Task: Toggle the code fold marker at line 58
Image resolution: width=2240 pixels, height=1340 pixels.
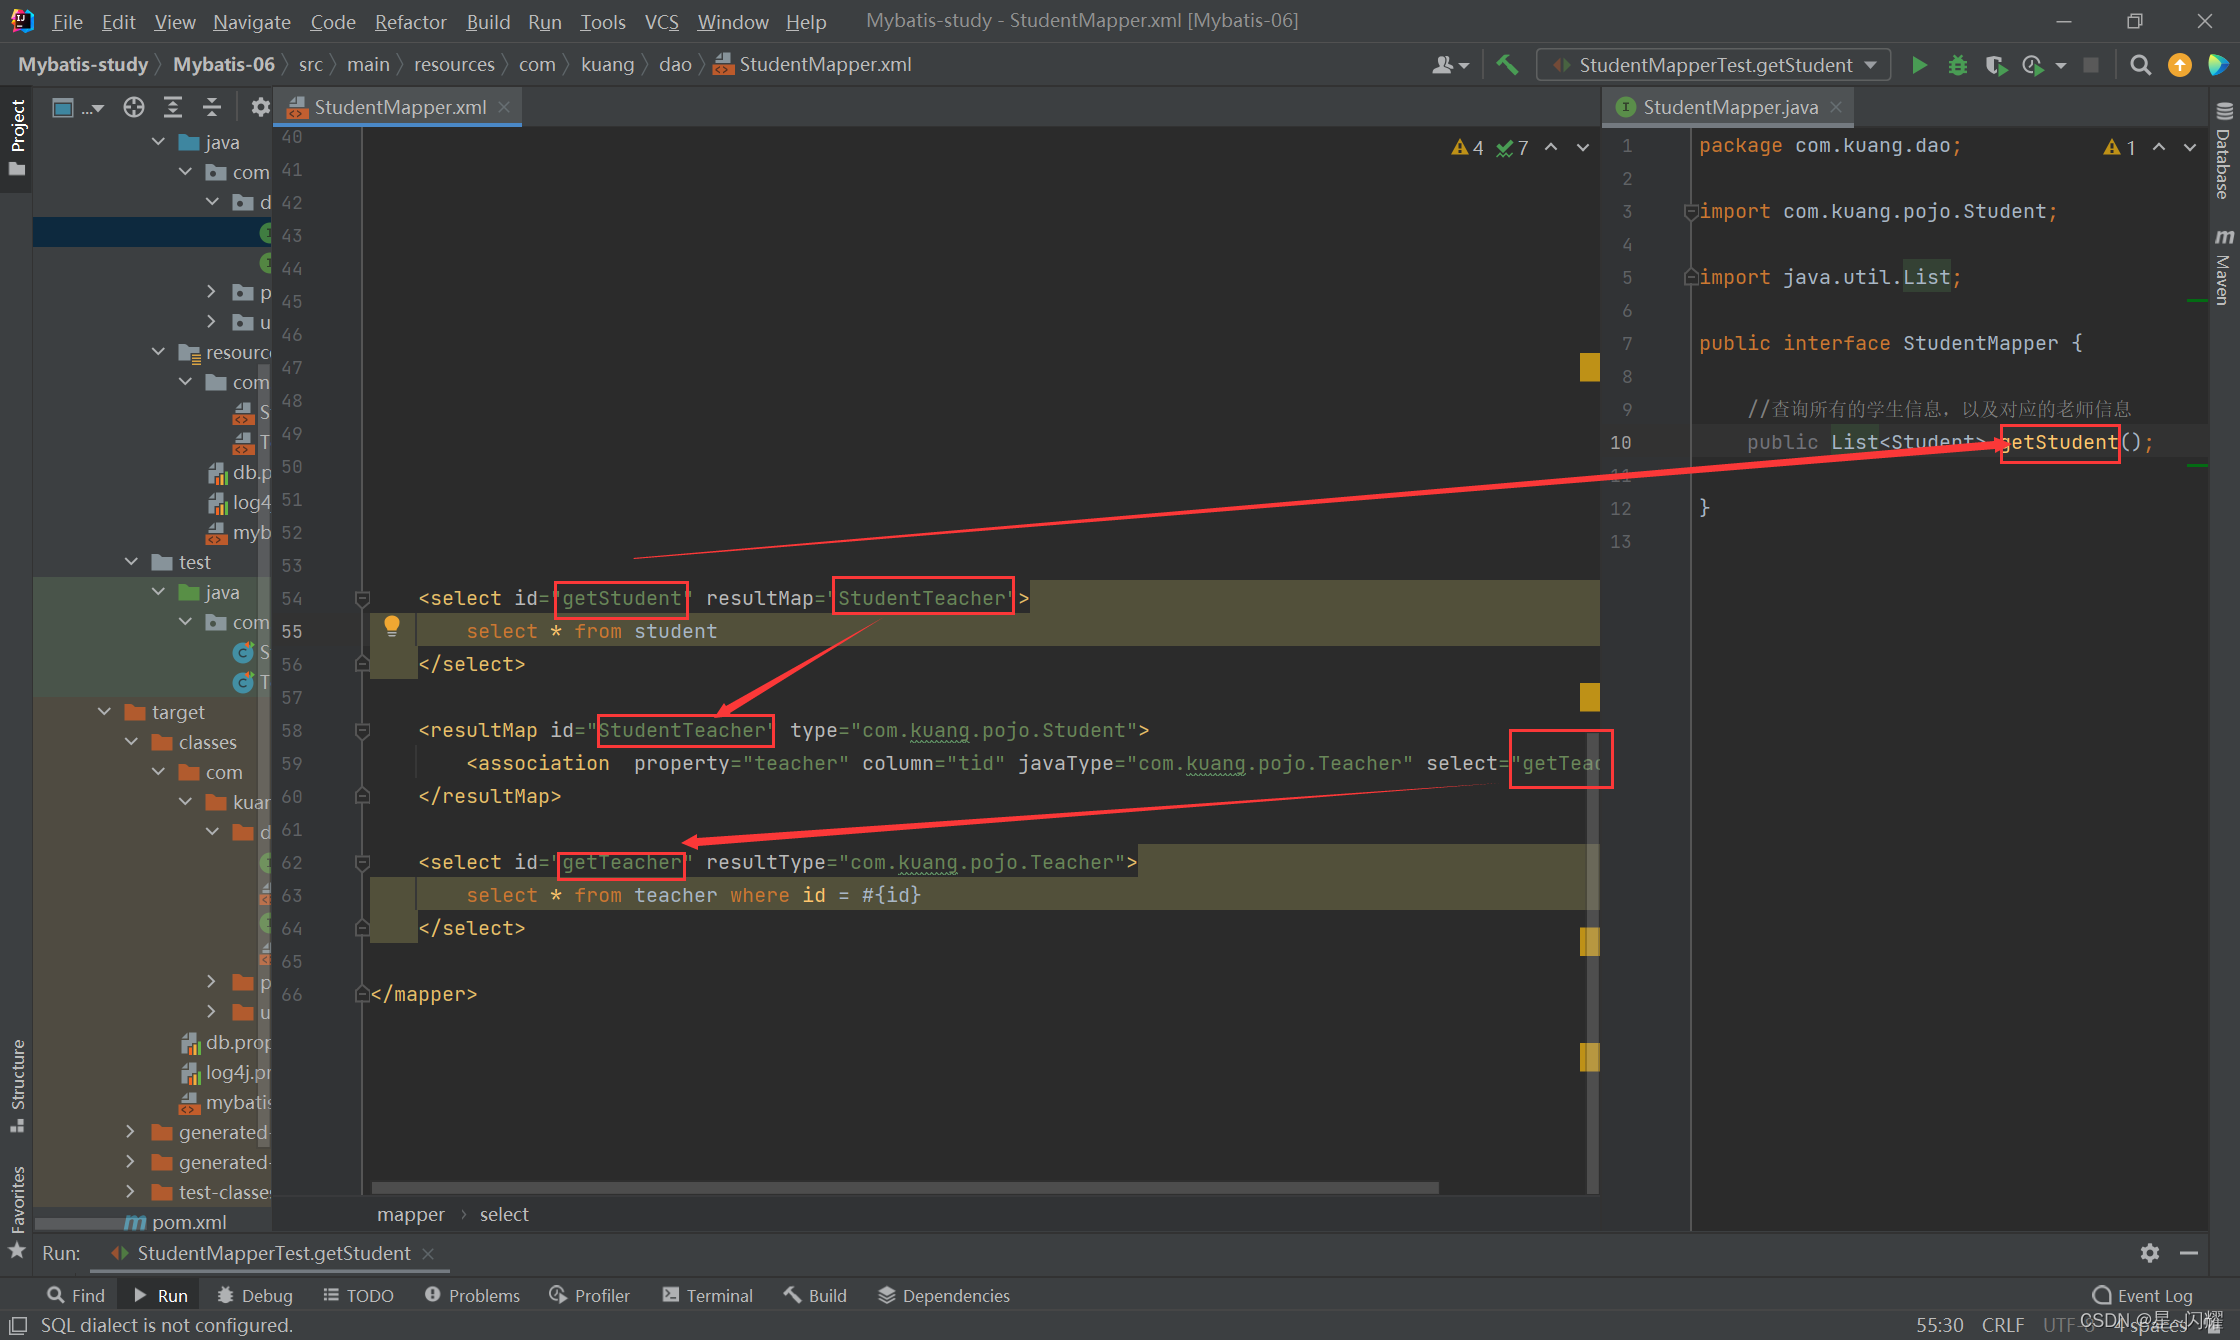Action: (363, 731)
